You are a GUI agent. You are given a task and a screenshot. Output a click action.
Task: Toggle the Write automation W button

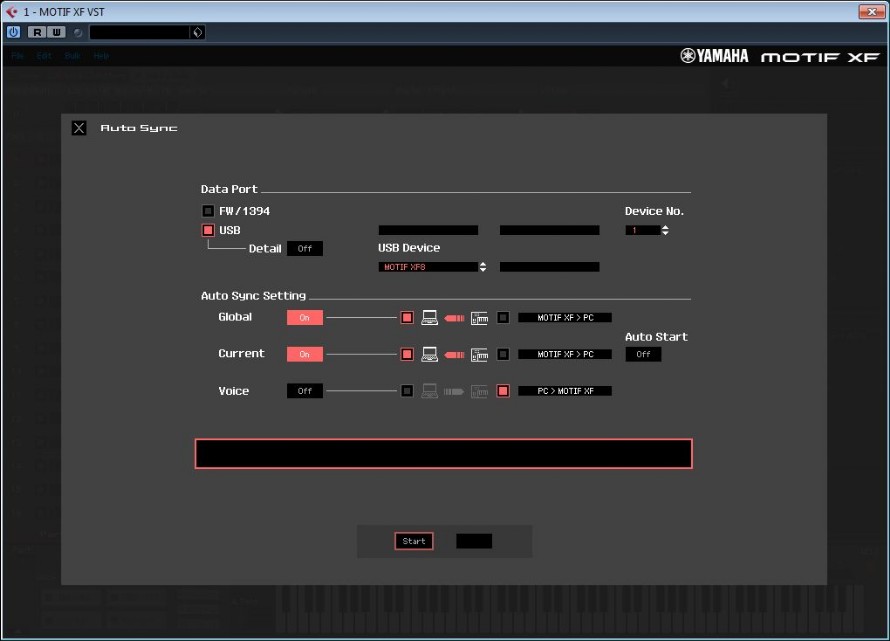[56, 32]
